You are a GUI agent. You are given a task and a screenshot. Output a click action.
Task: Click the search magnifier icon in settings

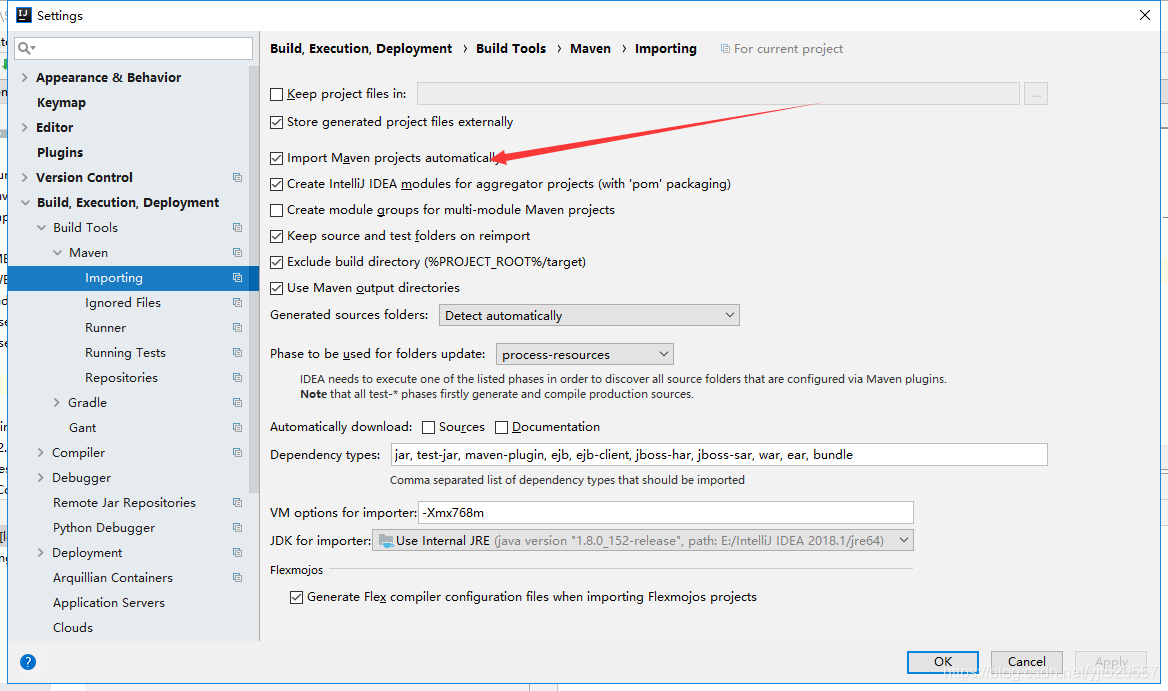pos(25,48)
